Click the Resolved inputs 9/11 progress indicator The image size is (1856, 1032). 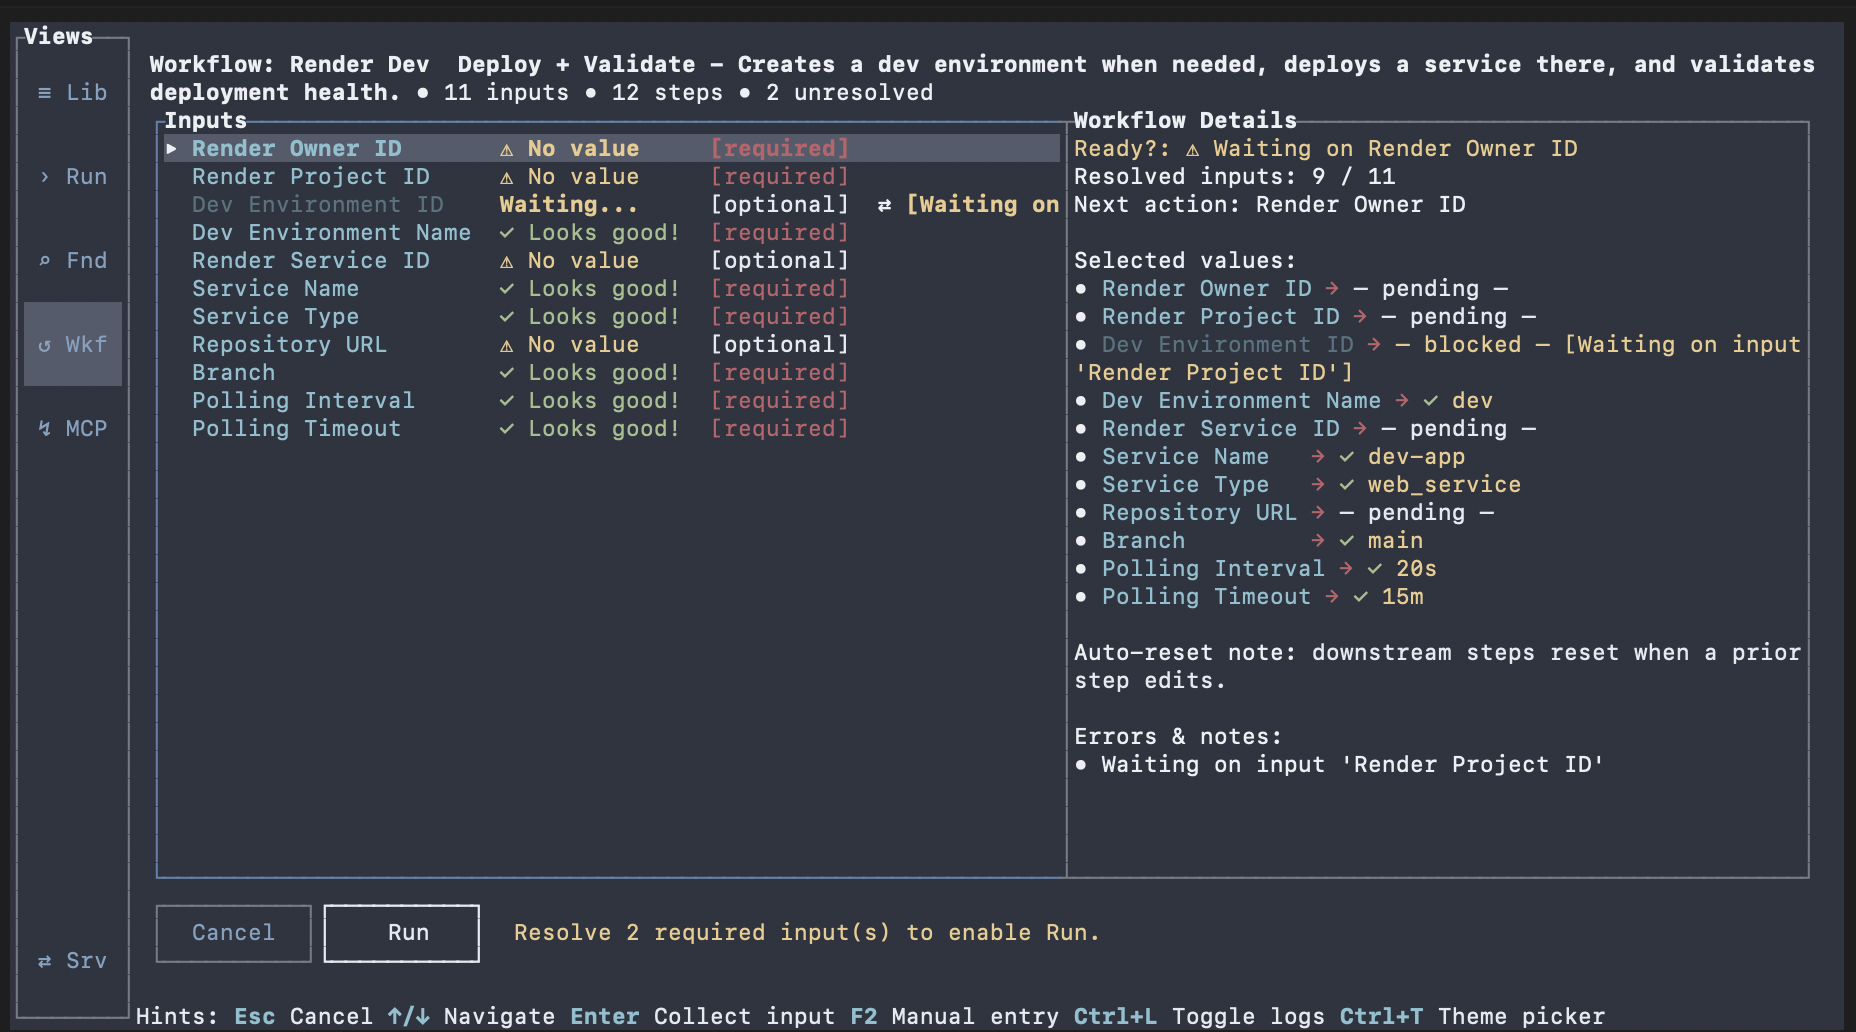[x=1232, y=176]
